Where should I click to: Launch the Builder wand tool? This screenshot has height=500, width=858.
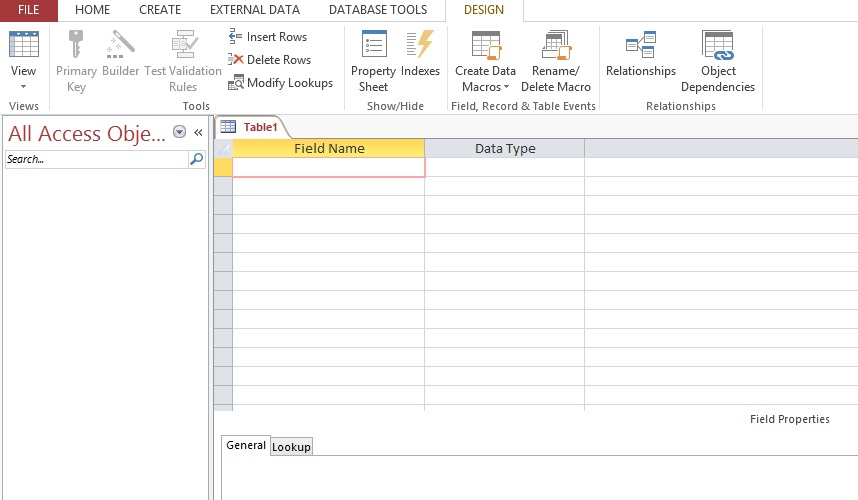[x=120, y=54]
